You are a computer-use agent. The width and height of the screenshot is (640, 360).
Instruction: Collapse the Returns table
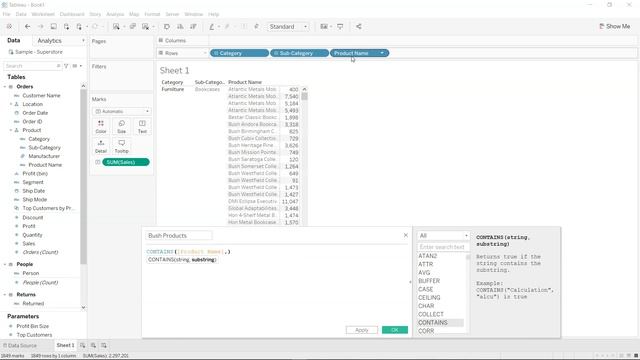[5, 294]
